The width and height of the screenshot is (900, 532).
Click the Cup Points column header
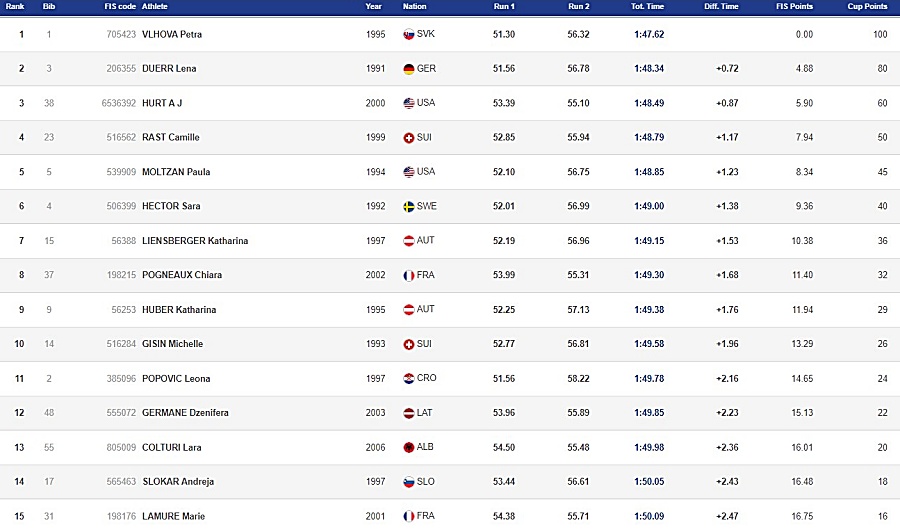tap(867, 6)
